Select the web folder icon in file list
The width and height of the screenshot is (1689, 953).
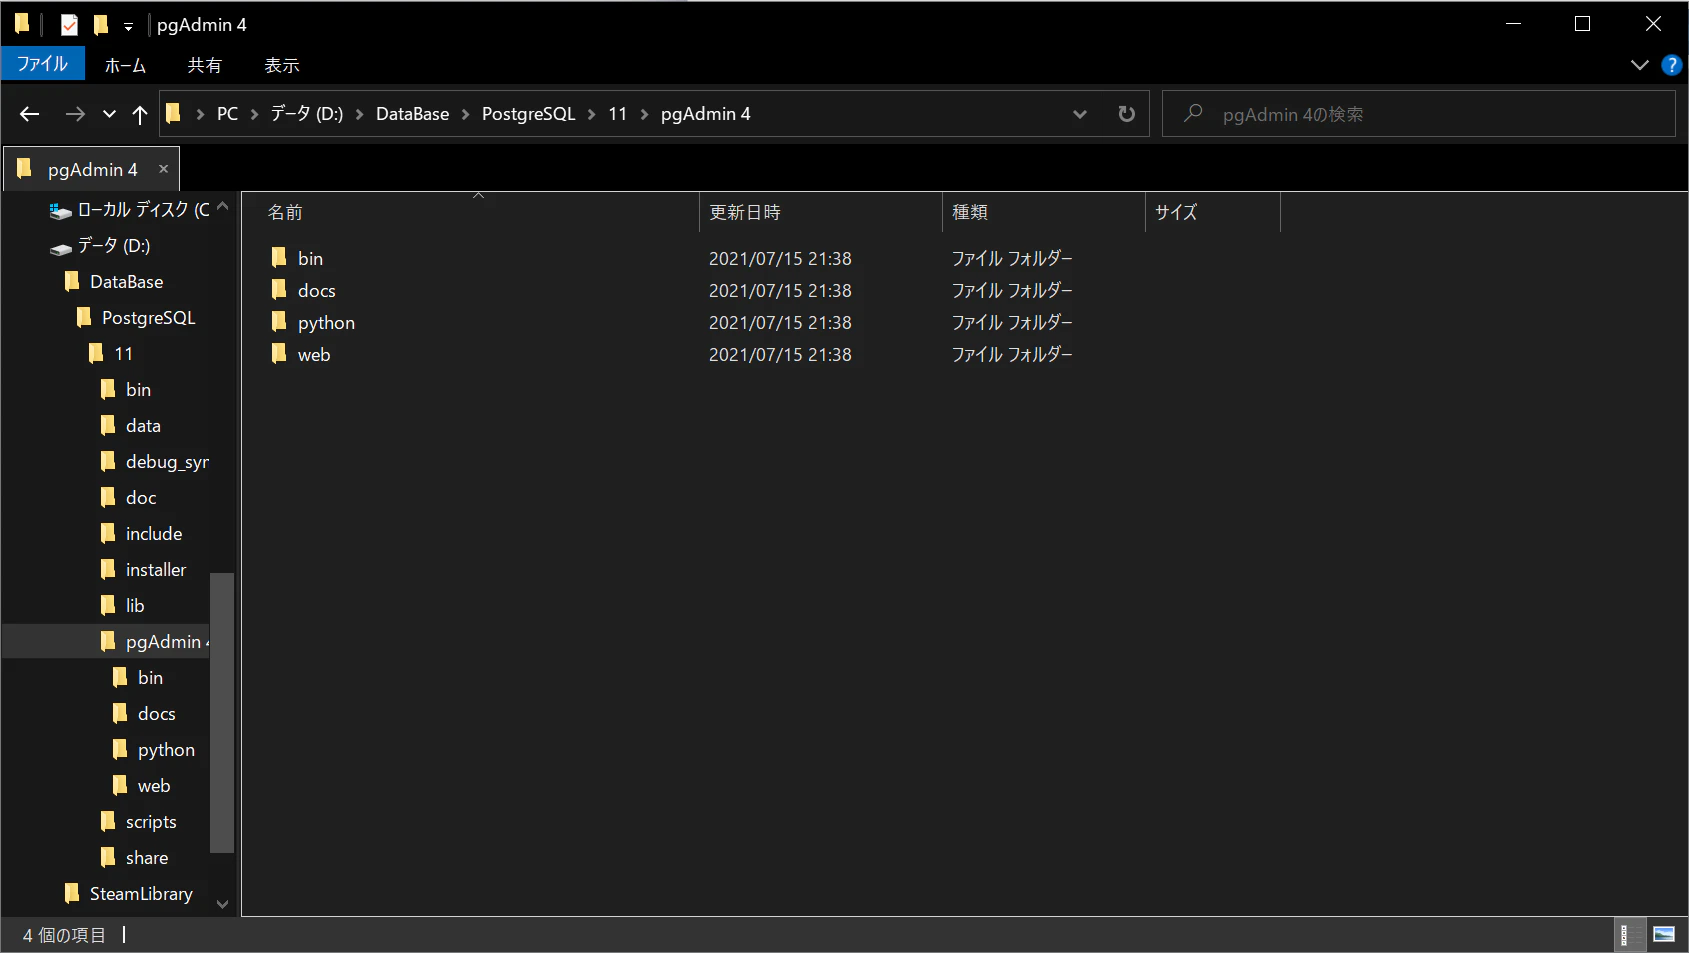[x=279, y=354]
